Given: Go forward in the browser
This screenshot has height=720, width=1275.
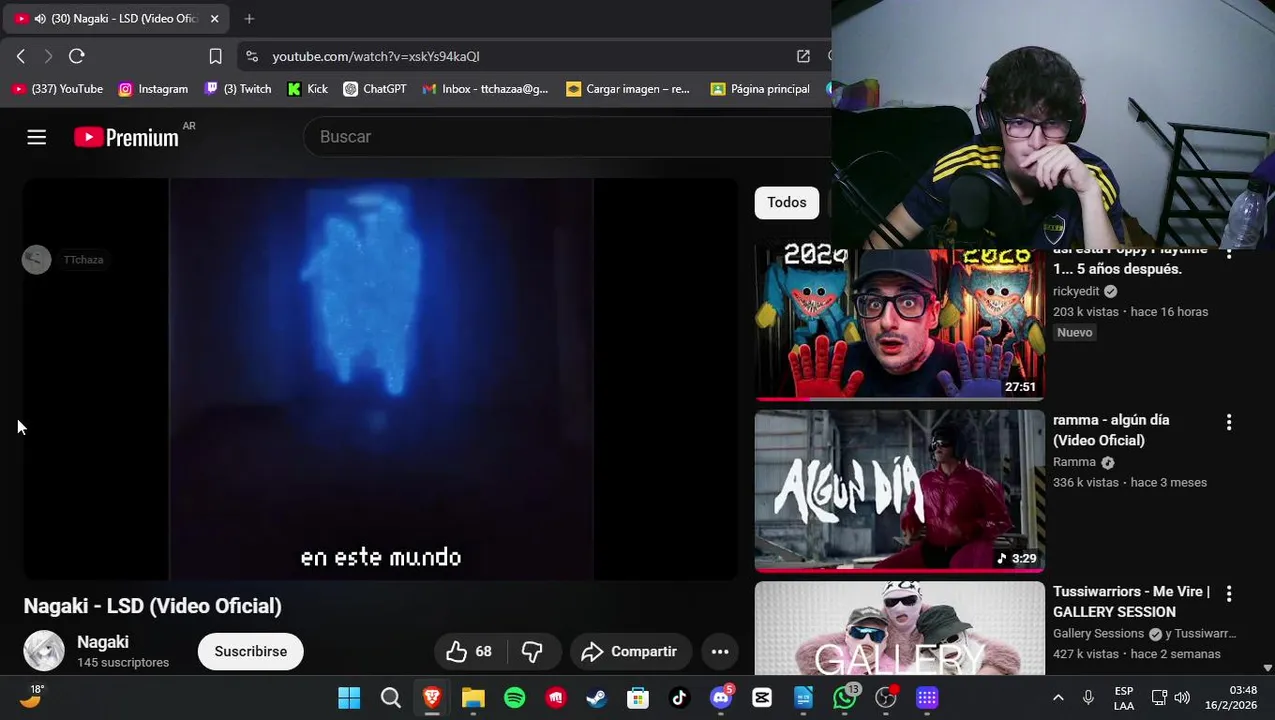Looking at the screenshot, I should [x=48, y=56].
